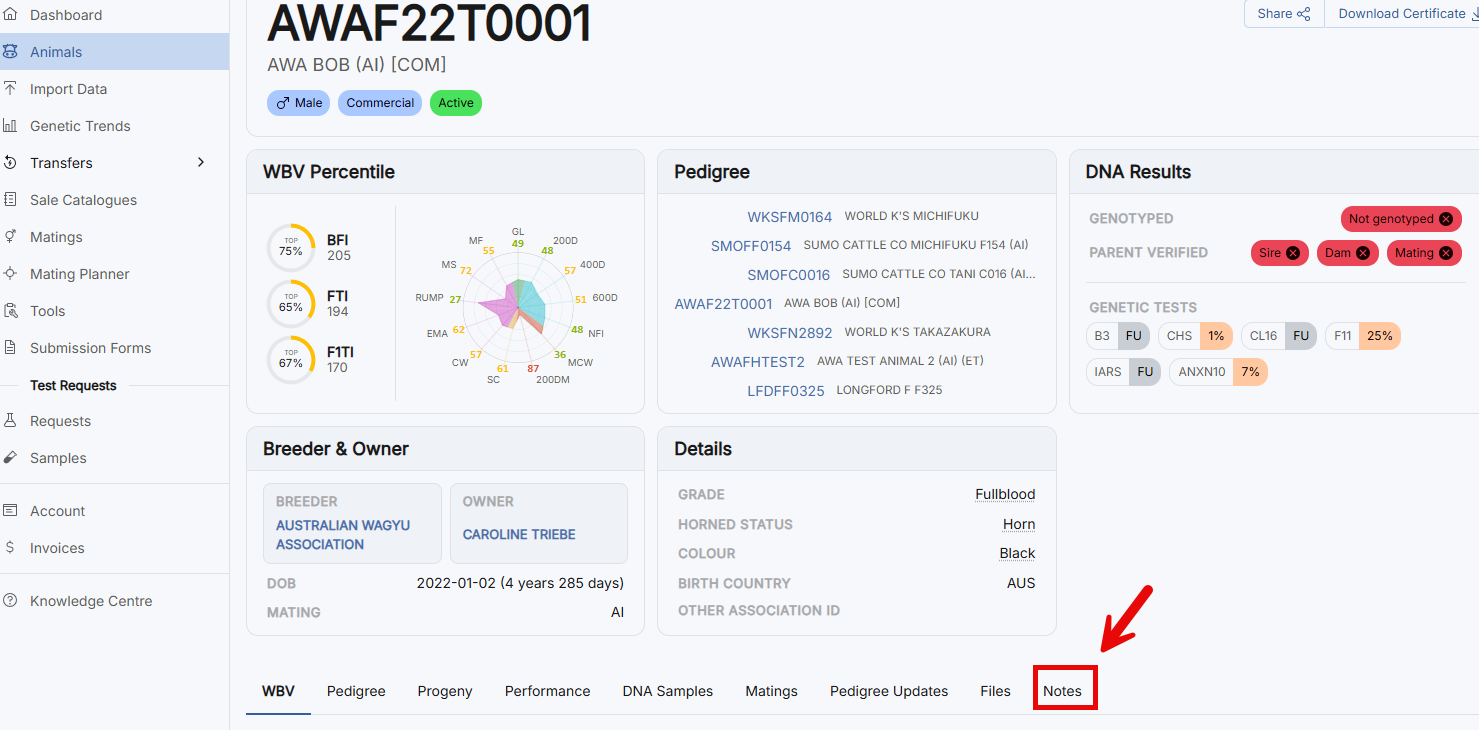Open pedigree link SMOFC0016
1479x730 pixels.
tap(789, 275)
